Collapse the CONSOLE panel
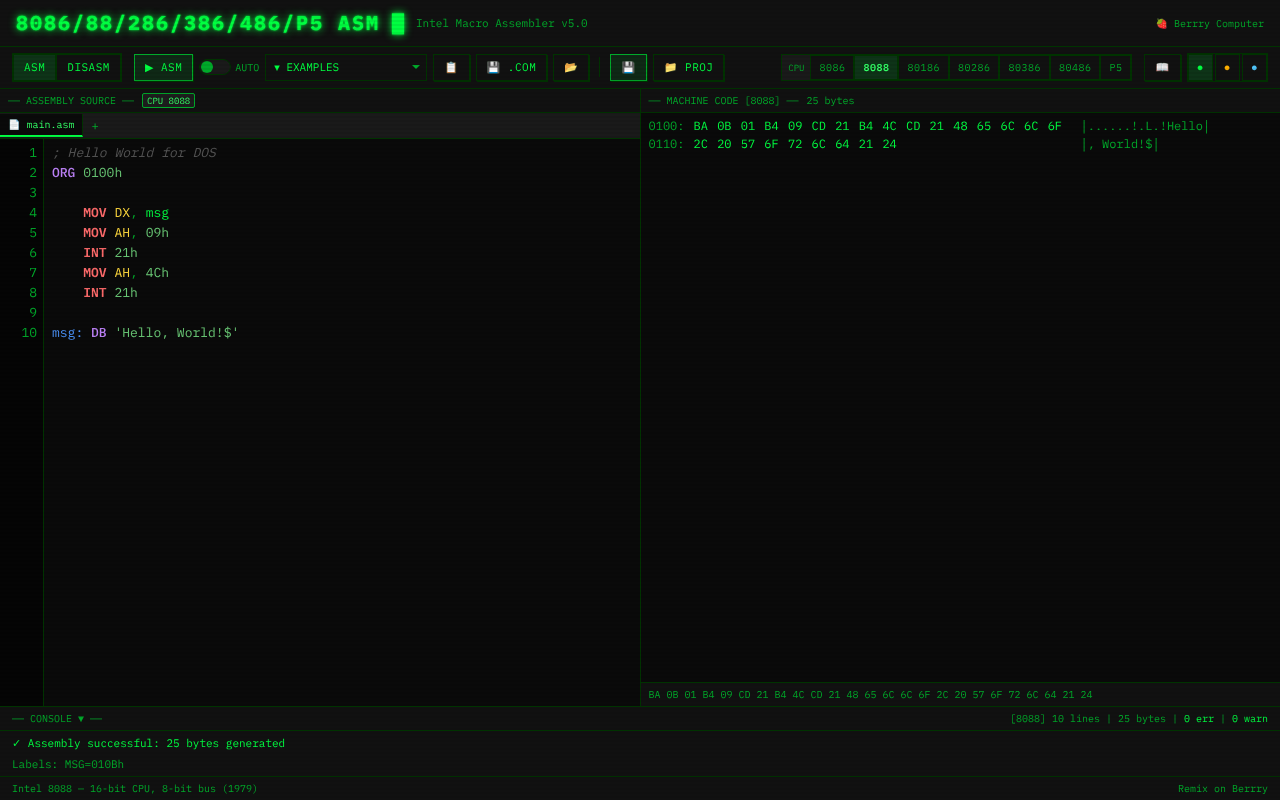This screenshot has height=800, width=1280. click(57, 719)
